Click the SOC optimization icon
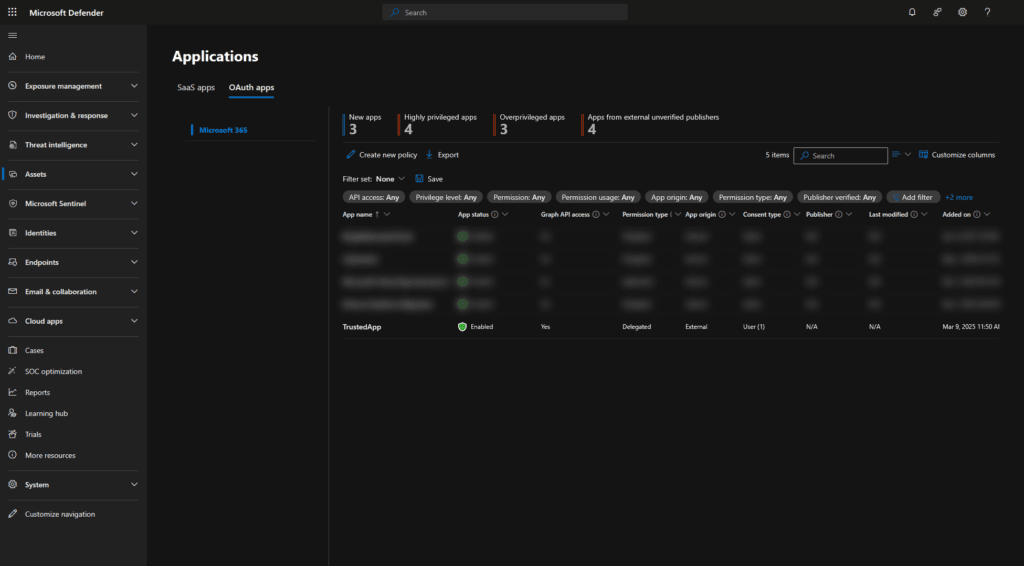1024x566 pixels. pyautogui.click(x=12, y=371)
